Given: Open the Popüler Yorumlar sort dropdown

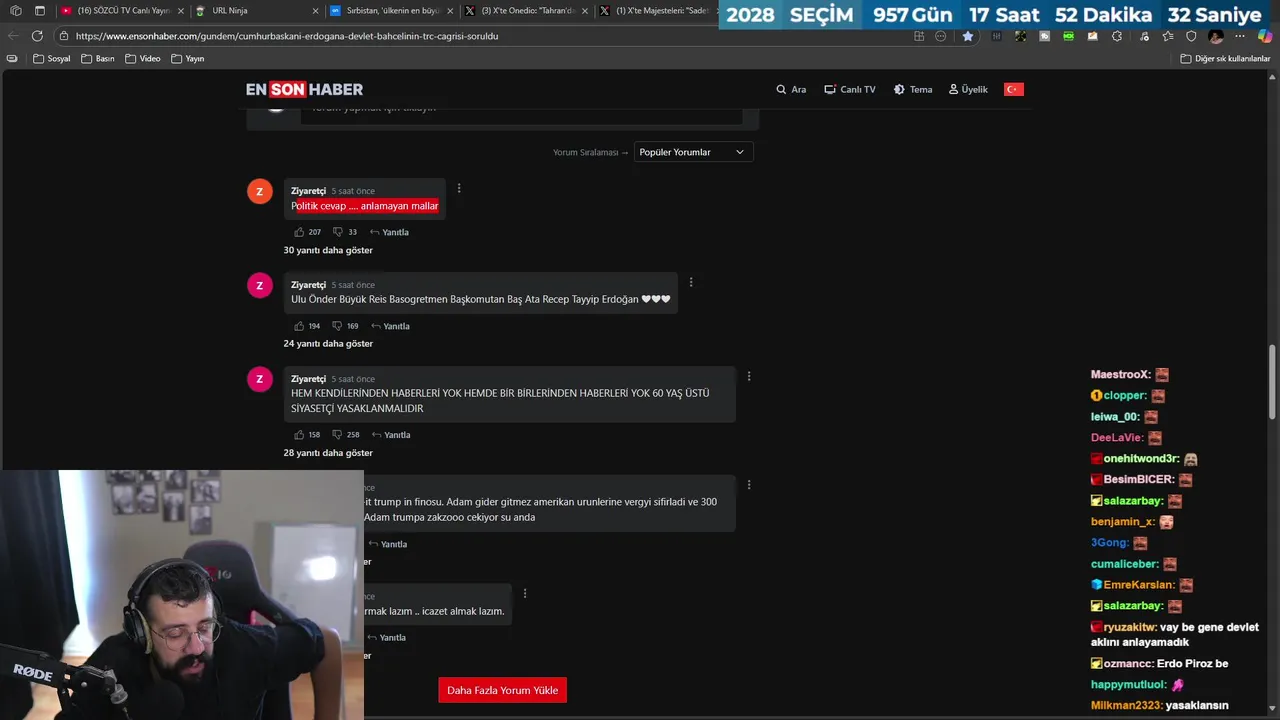Looking at the screenshot, I should coord(693,152).
